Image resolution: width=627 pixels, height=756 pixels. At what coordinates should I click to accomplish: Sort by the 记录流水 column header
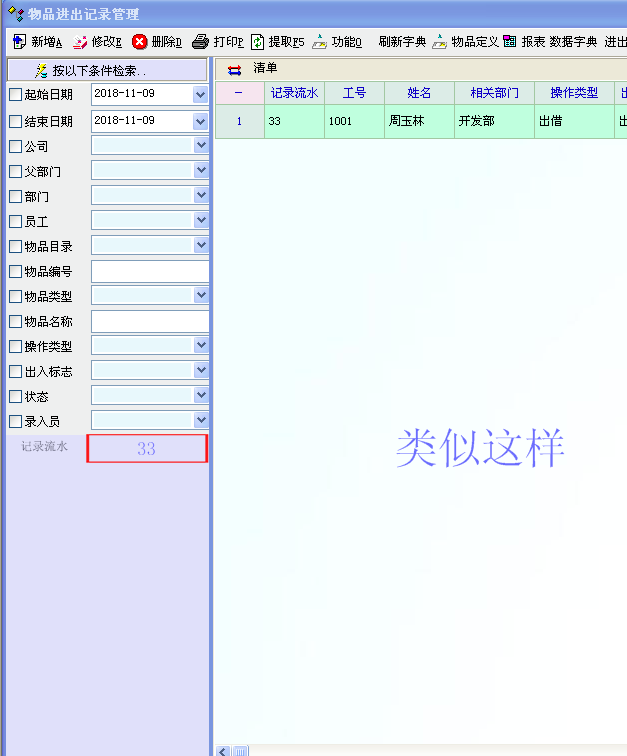click(x=294, y=93)
